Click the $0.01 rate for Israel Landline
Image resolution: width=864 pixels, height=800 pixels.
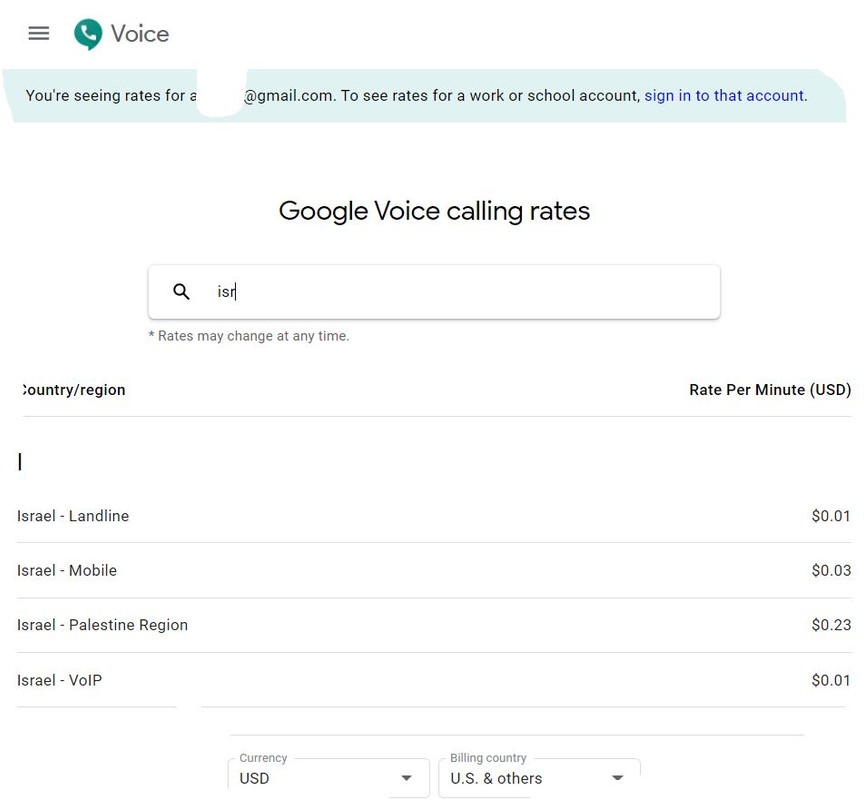point(831,516)
